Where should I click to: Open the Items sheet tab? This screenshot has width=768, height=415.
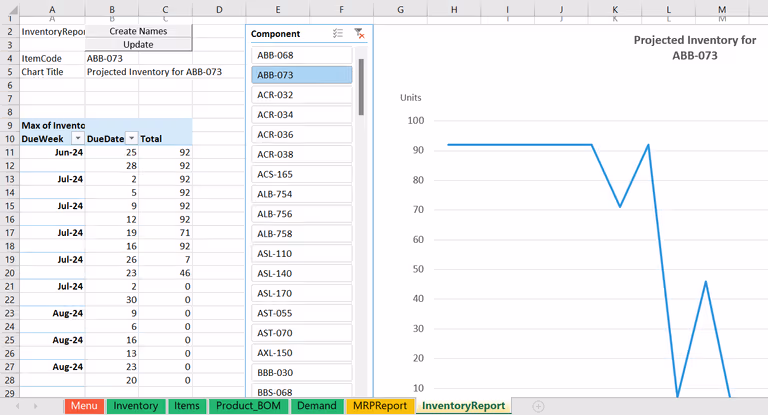pyautogui.click(x=187, y=406)
